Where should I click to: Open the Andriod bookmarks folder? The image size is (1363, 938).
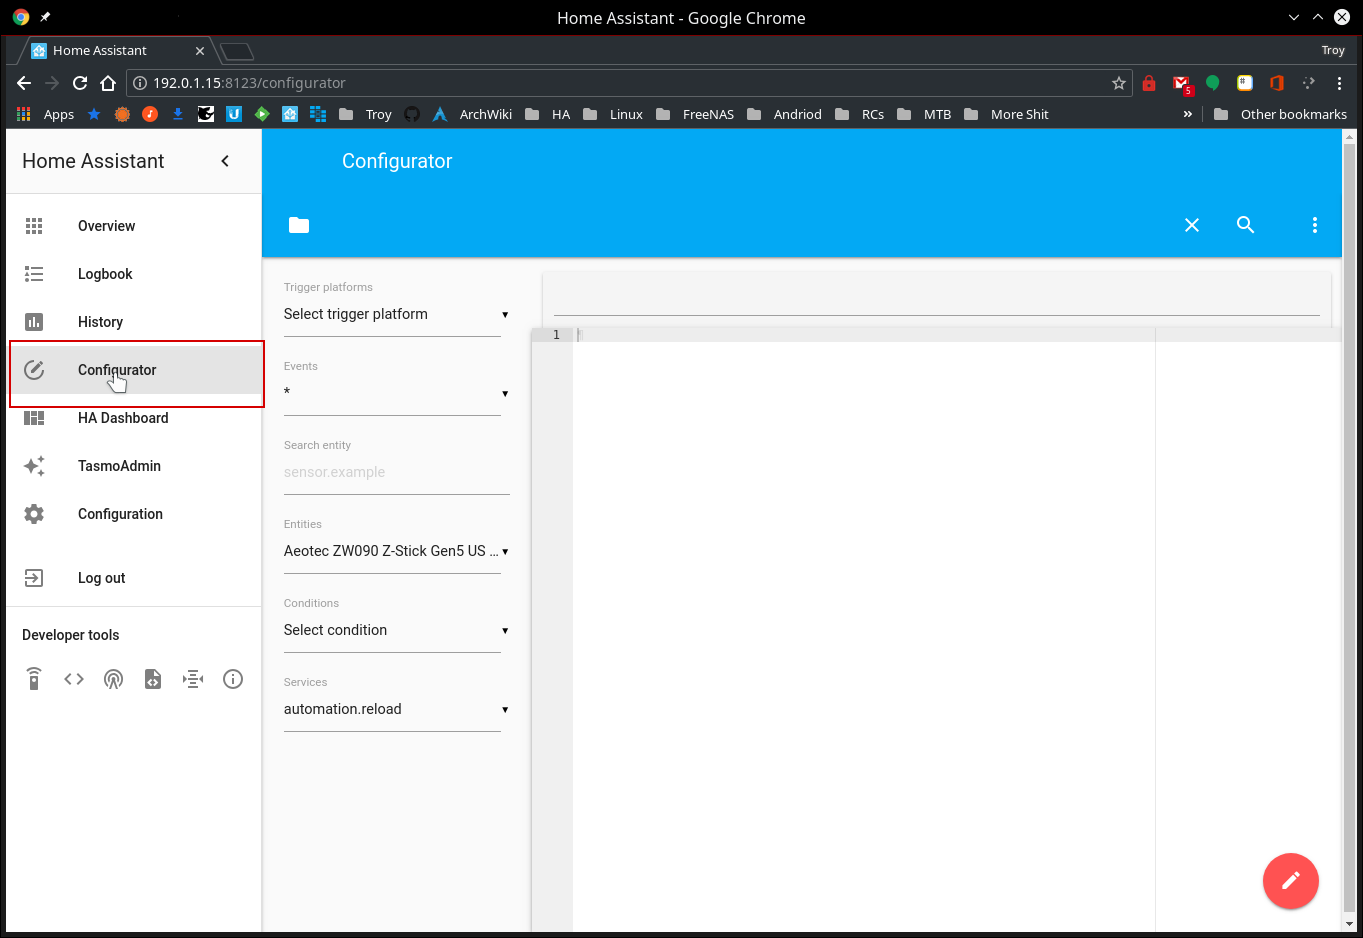point(784,114)
